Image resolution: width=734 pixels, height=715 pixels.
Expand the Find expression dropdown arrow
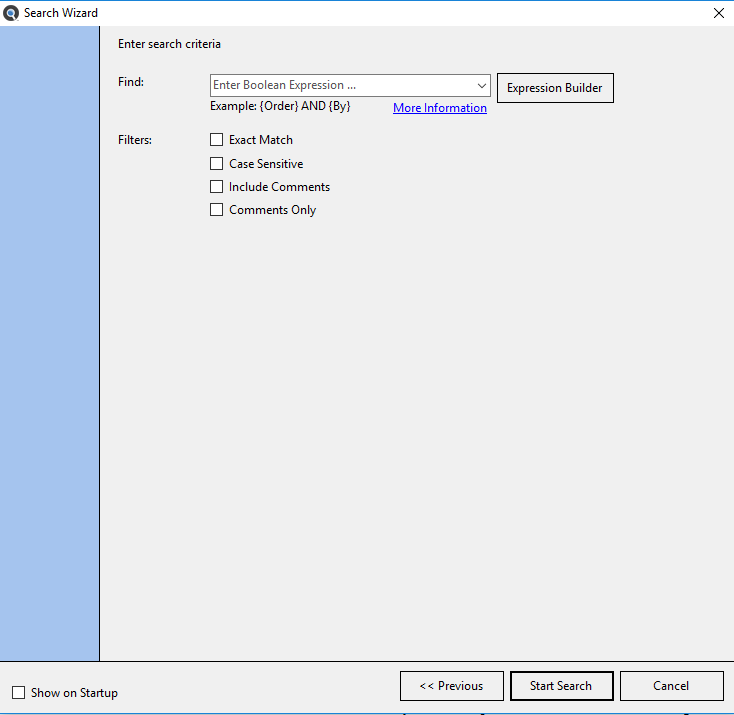pos(481,86)
